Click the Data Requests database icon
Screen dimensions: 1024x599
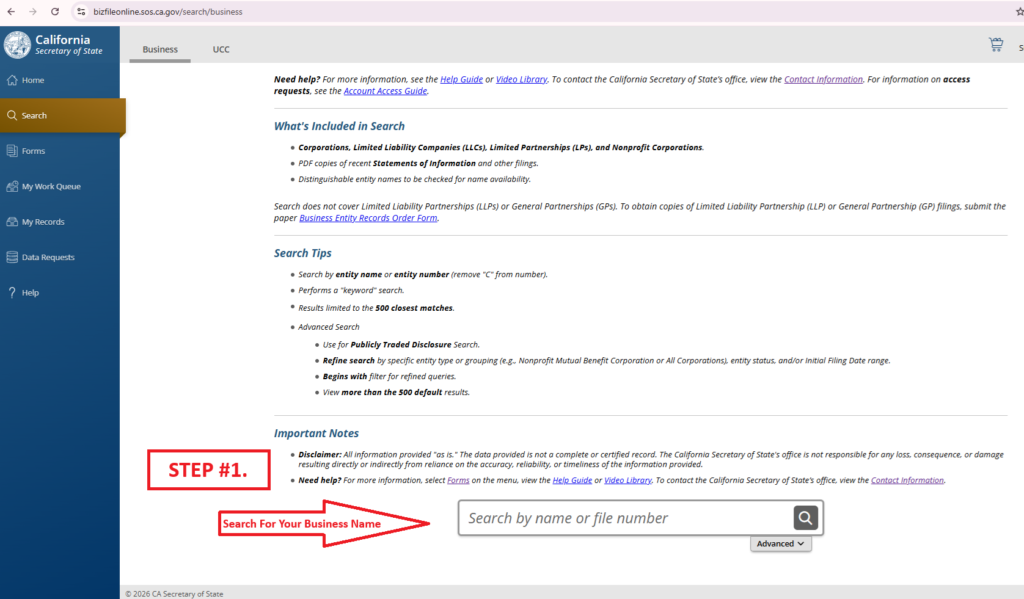(x=12, y=257)
